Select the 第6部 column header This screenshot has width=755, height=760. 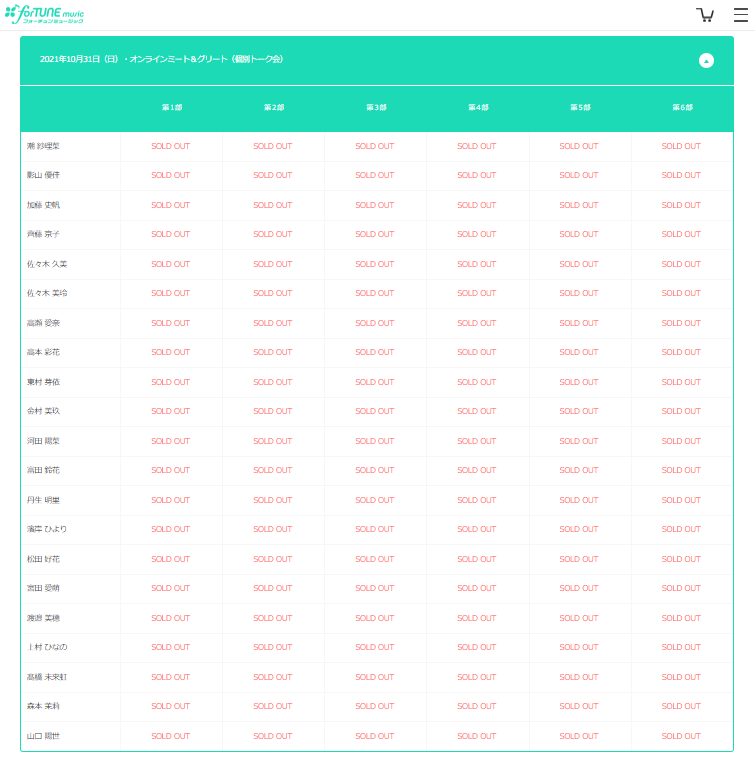pyautogui.click(x=681, y=107)
